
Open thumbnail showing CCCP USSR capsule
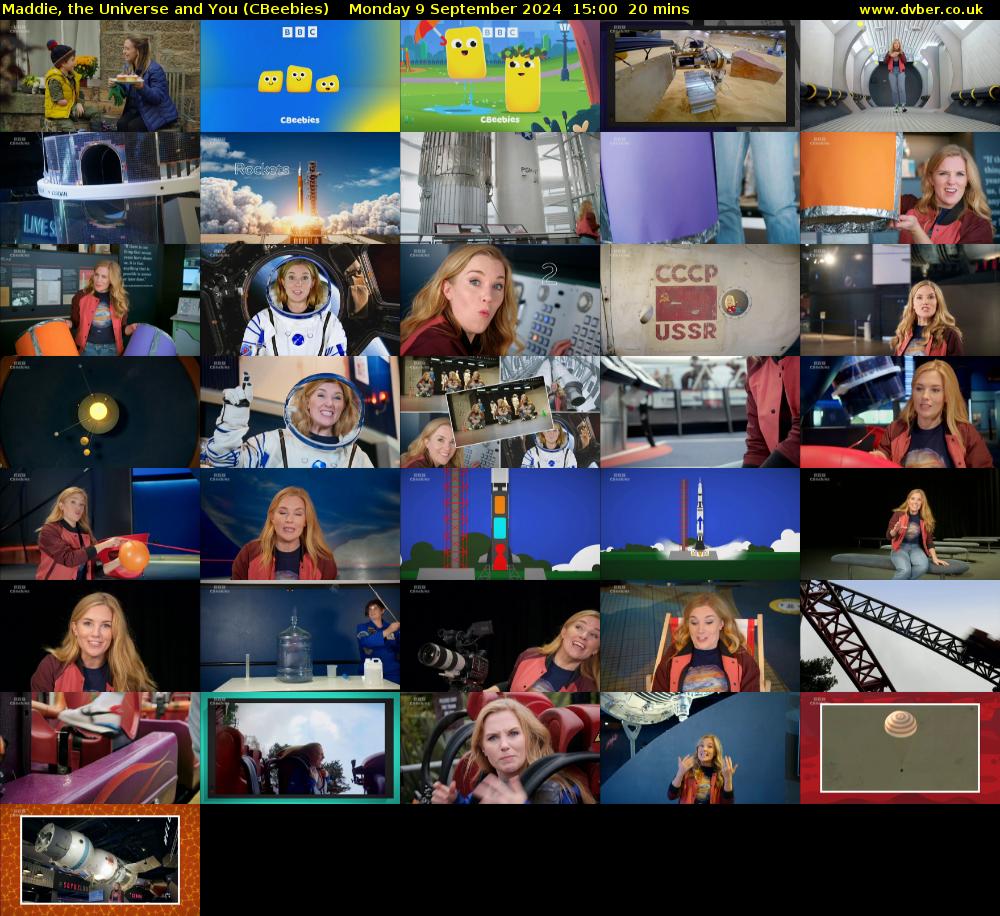pos(700,300)
